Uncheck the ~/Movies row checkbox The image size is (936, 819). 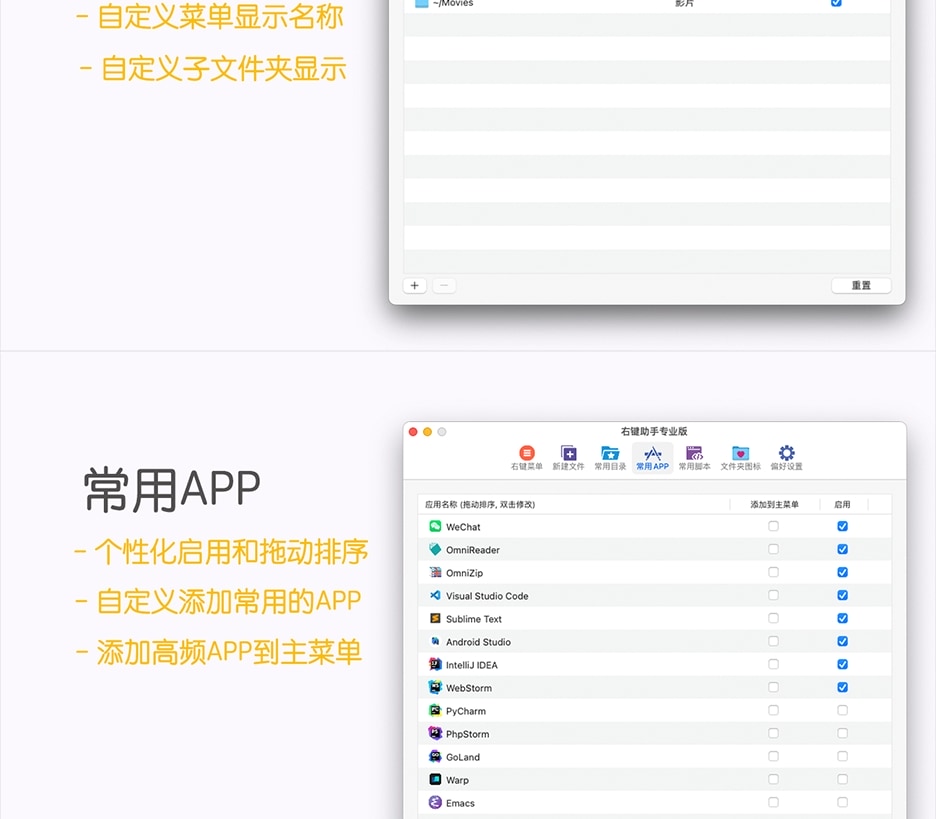[x=836, y=2]
